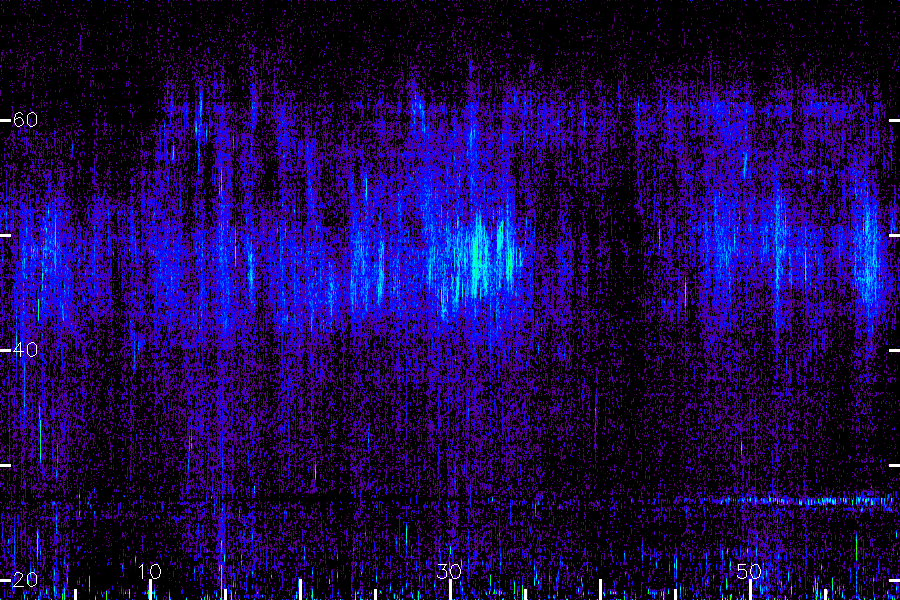Select the bottom tick mark below 30
Screen dimensions: 900x600
450,590
